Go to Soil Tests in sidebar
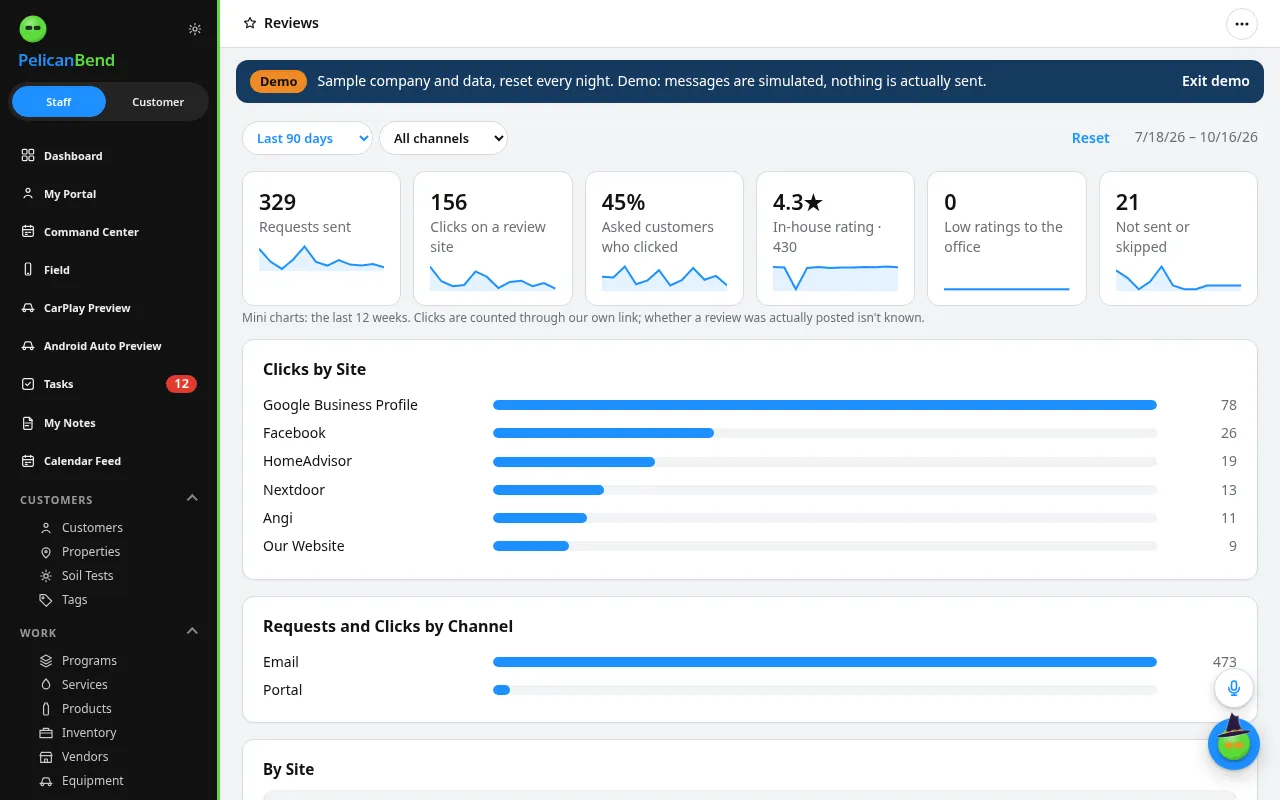This screenshot has width=1280, height=800. coord(87,576)
